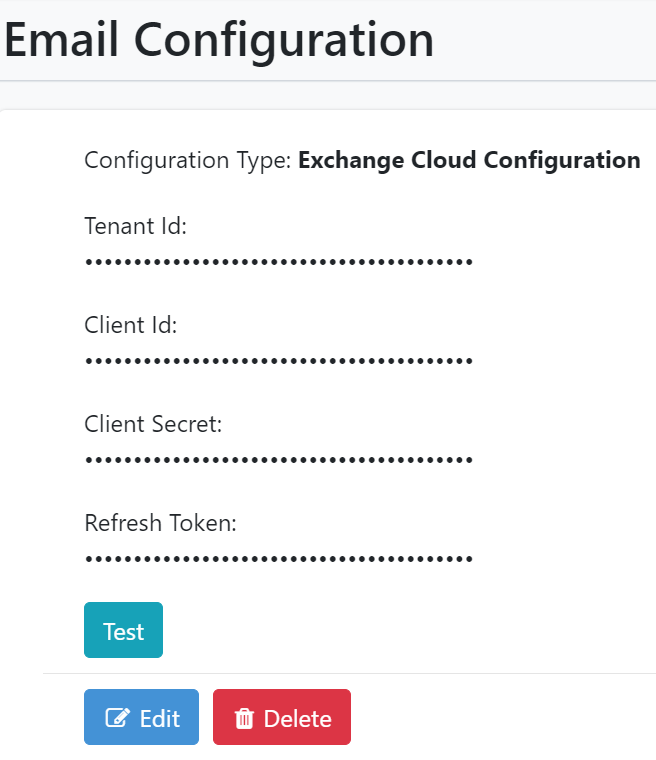656x760 pixels.
Task: Click the word 'Edit' on the blue button
Action: click(160, 718)
